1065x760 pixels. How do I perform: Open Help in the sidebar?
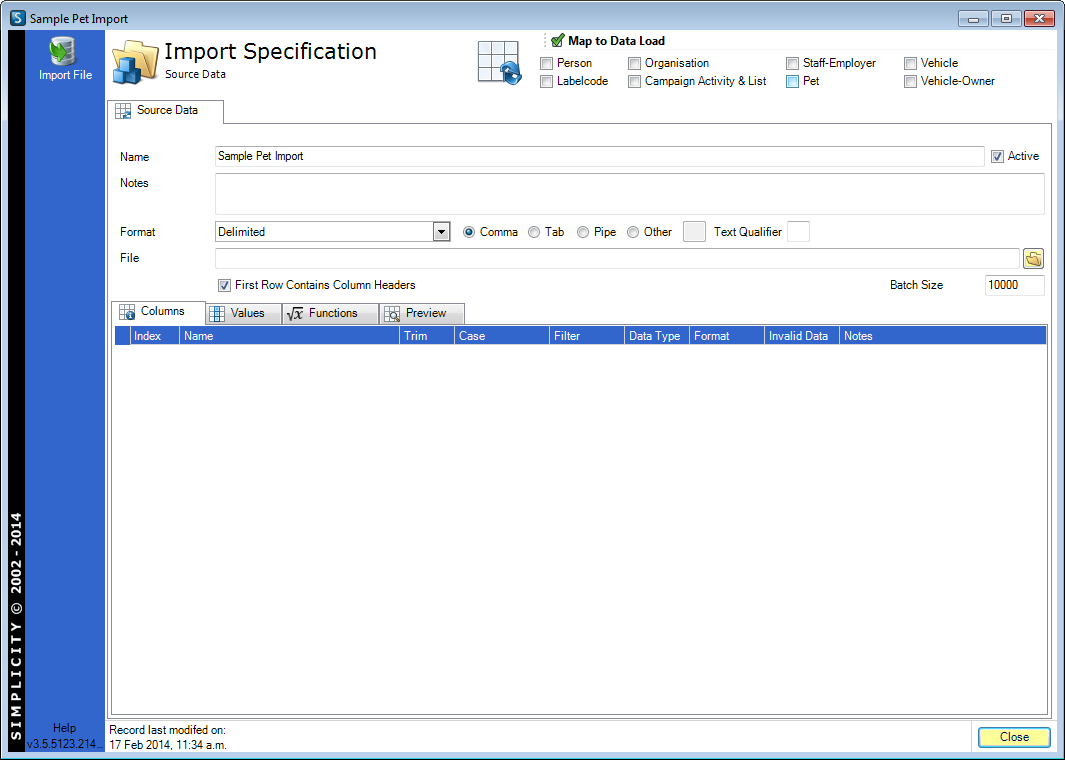click(65, 728)
